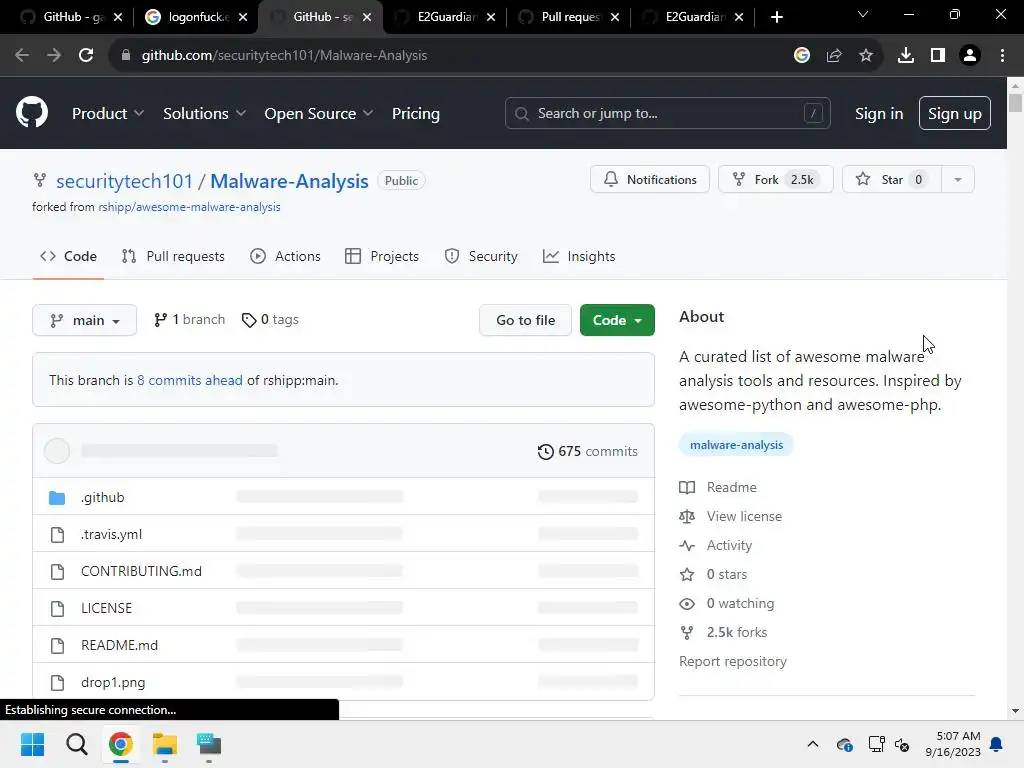Screen dimensions: 1024x768
Task: Open the securitytech101 owner link
Action: 124,181
